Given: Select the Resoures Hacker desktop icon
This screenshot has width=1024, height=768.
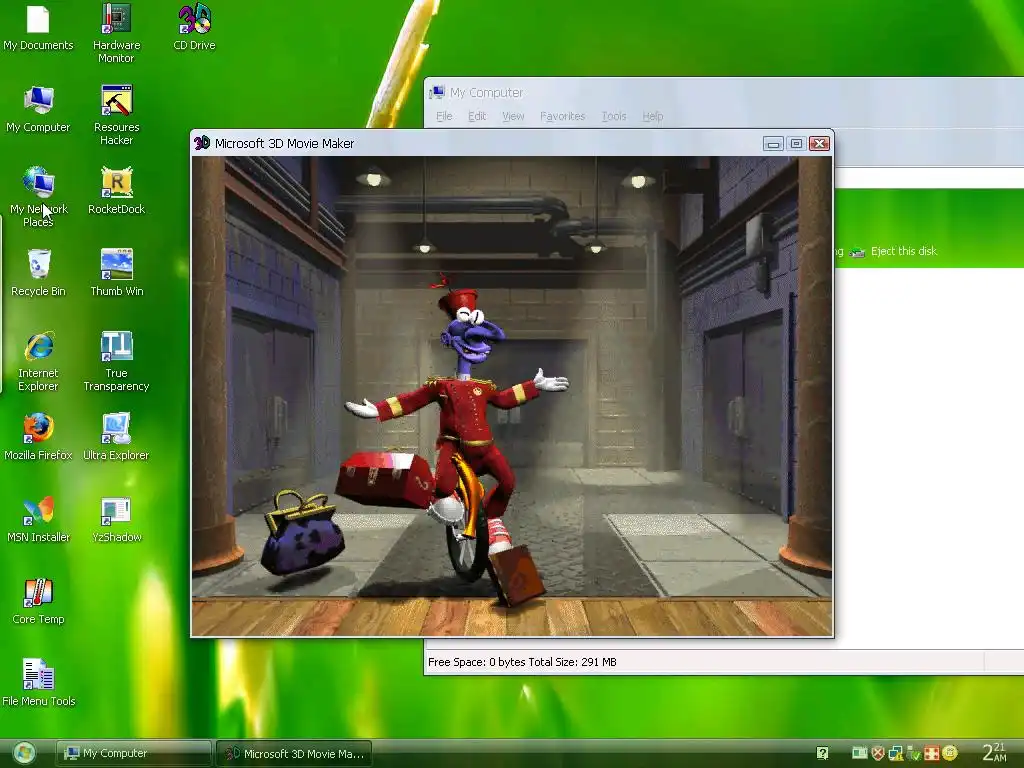Looking at the screenshot, I should [116, 115].
